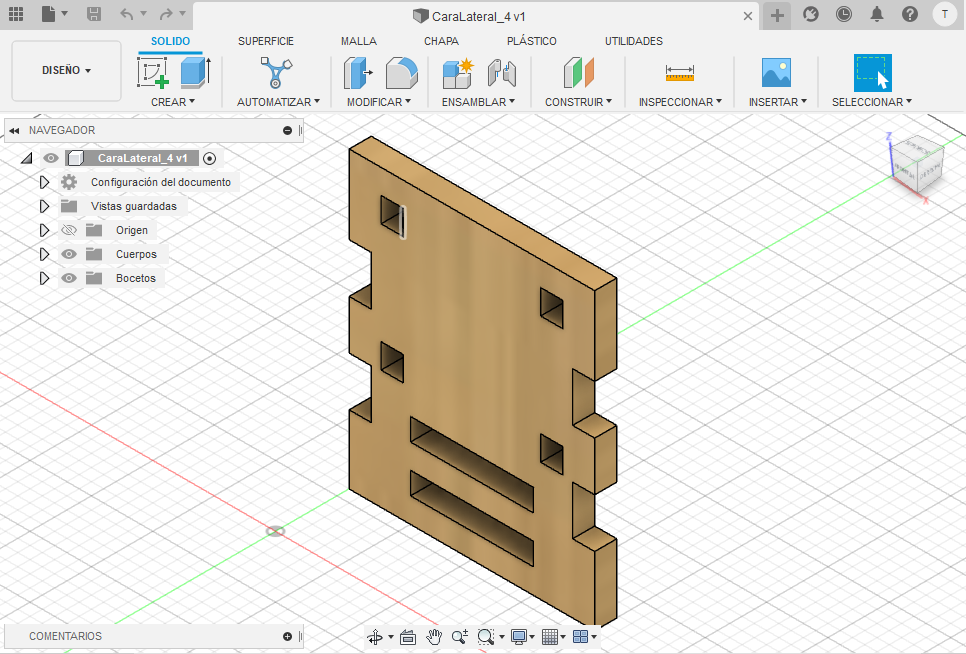Select the Fillet tool
Viewport: 966px width, 654px height.
coord(402,73)
